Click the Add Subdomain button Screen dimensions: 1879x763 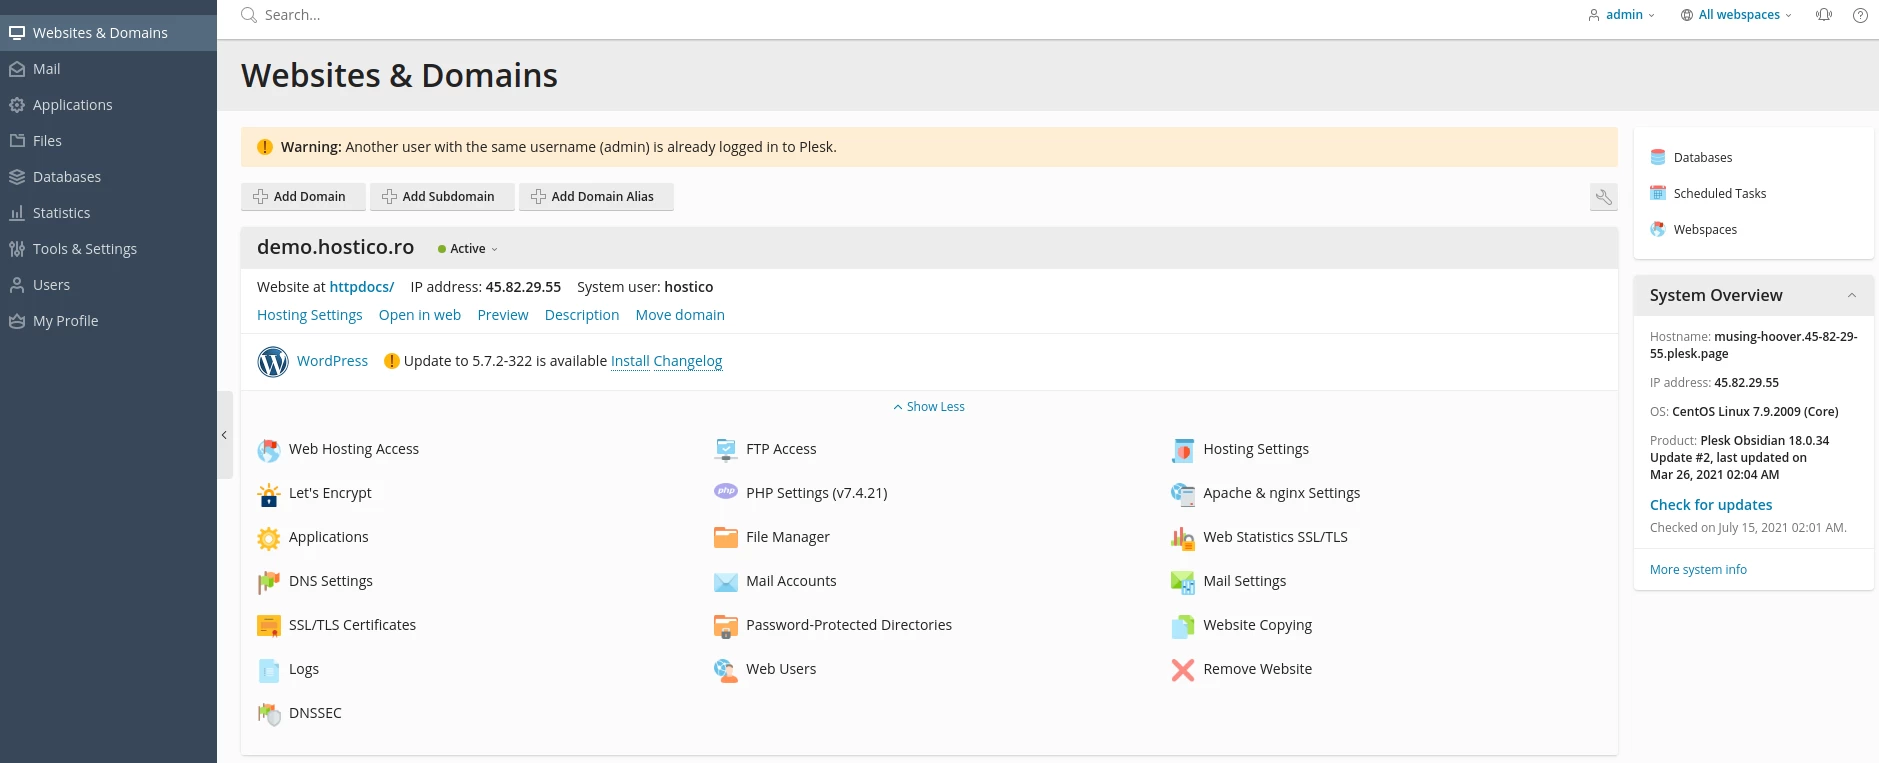[x=441, y=197]
